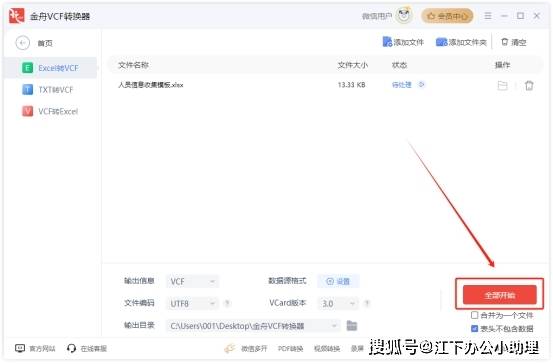Go to 首页 home
This screenshot has width=553, height=364.
coord(45,43)
